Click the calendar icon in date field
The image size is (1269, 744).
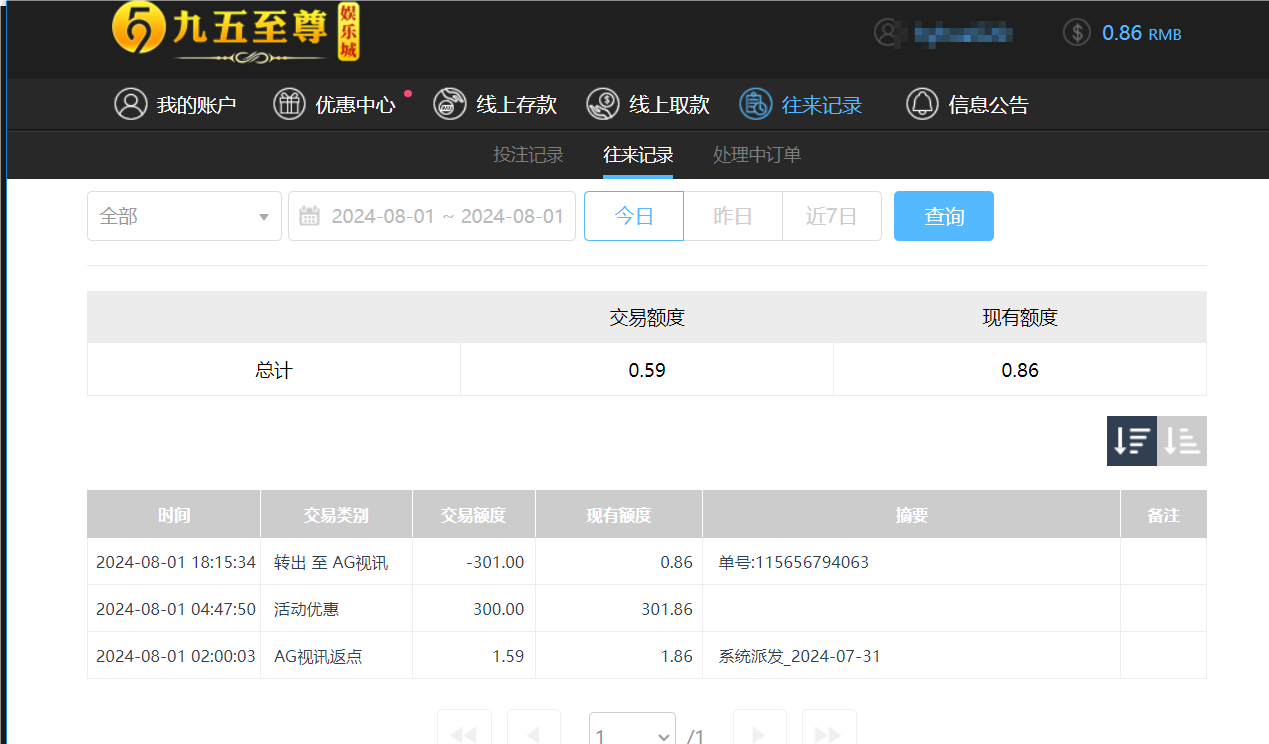309,215
